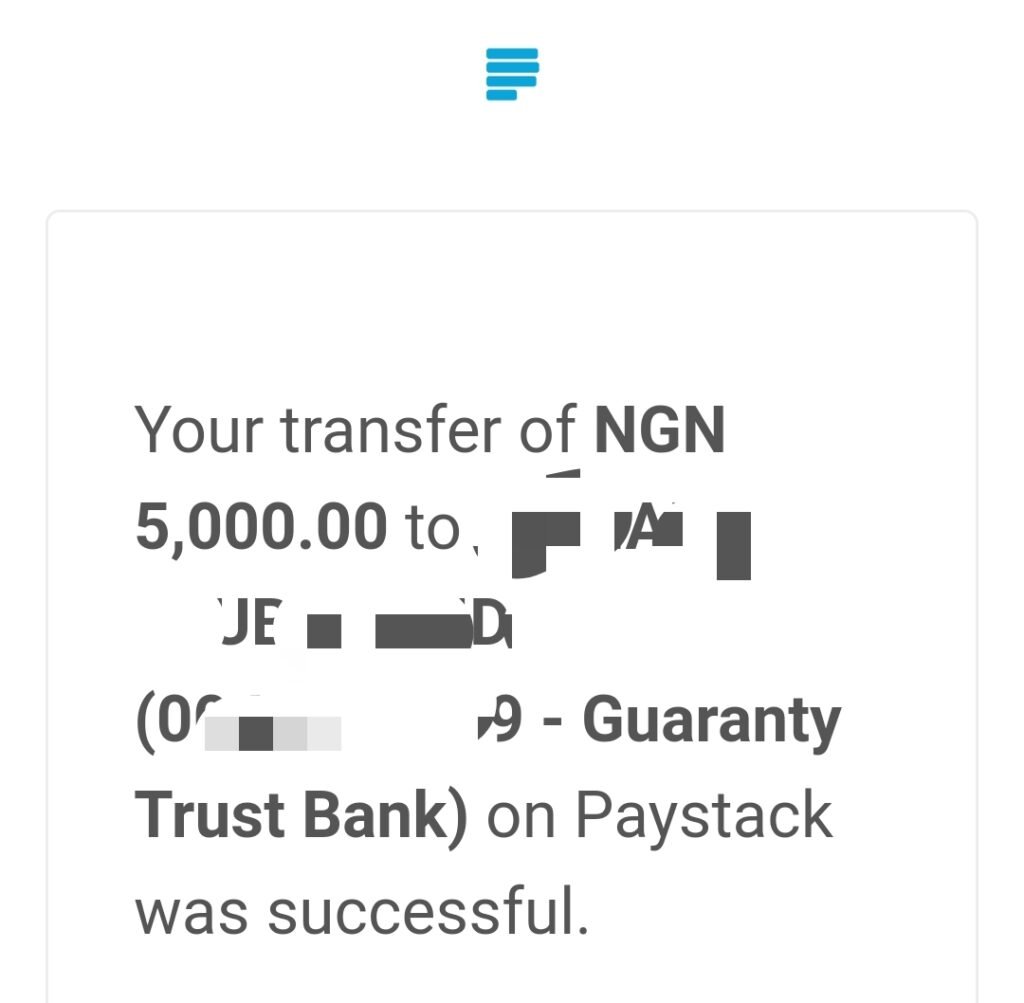Click the partially visible letter A in the recipient name

[x=648, y=524]
